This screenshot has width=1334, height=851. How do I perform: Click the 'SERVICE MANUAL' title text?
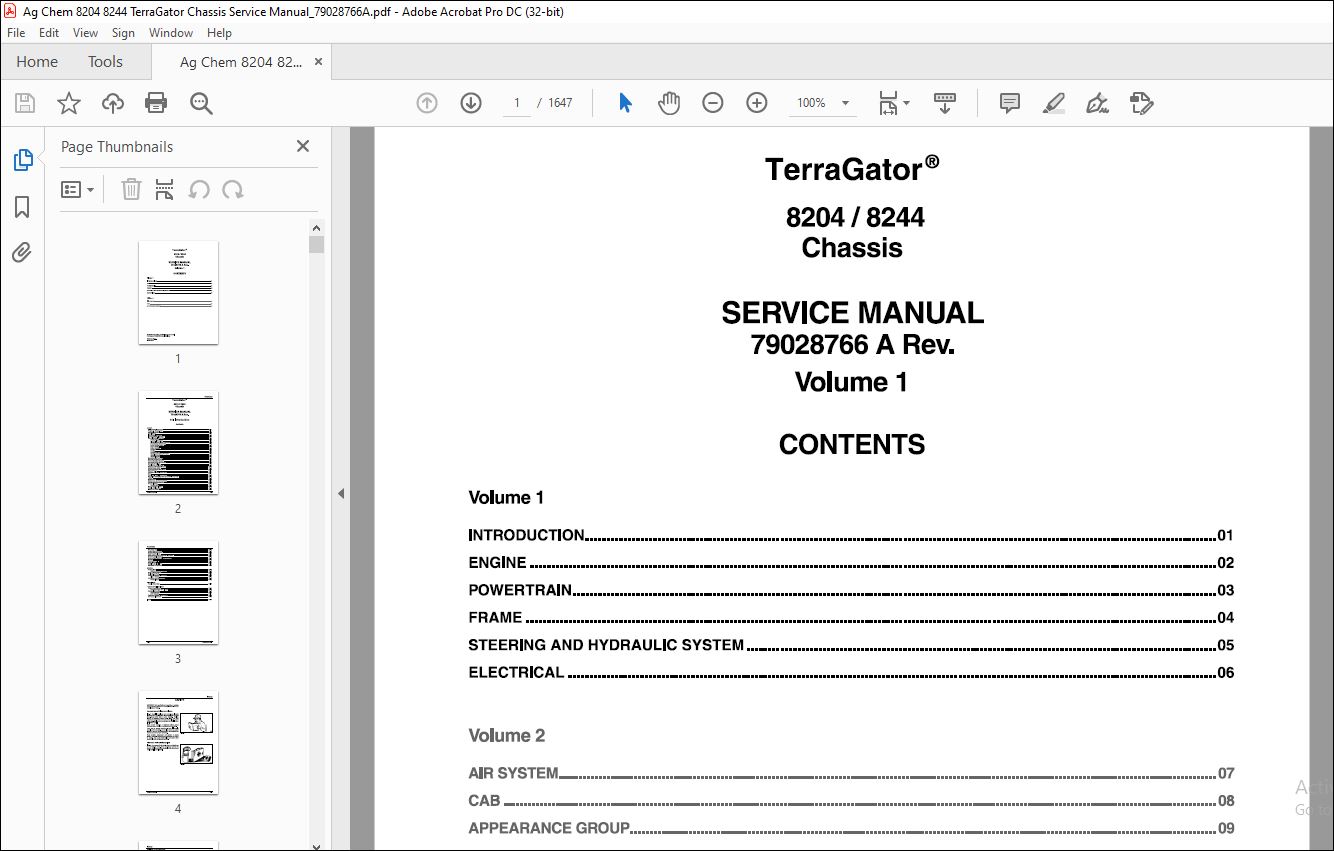(852, 313)
